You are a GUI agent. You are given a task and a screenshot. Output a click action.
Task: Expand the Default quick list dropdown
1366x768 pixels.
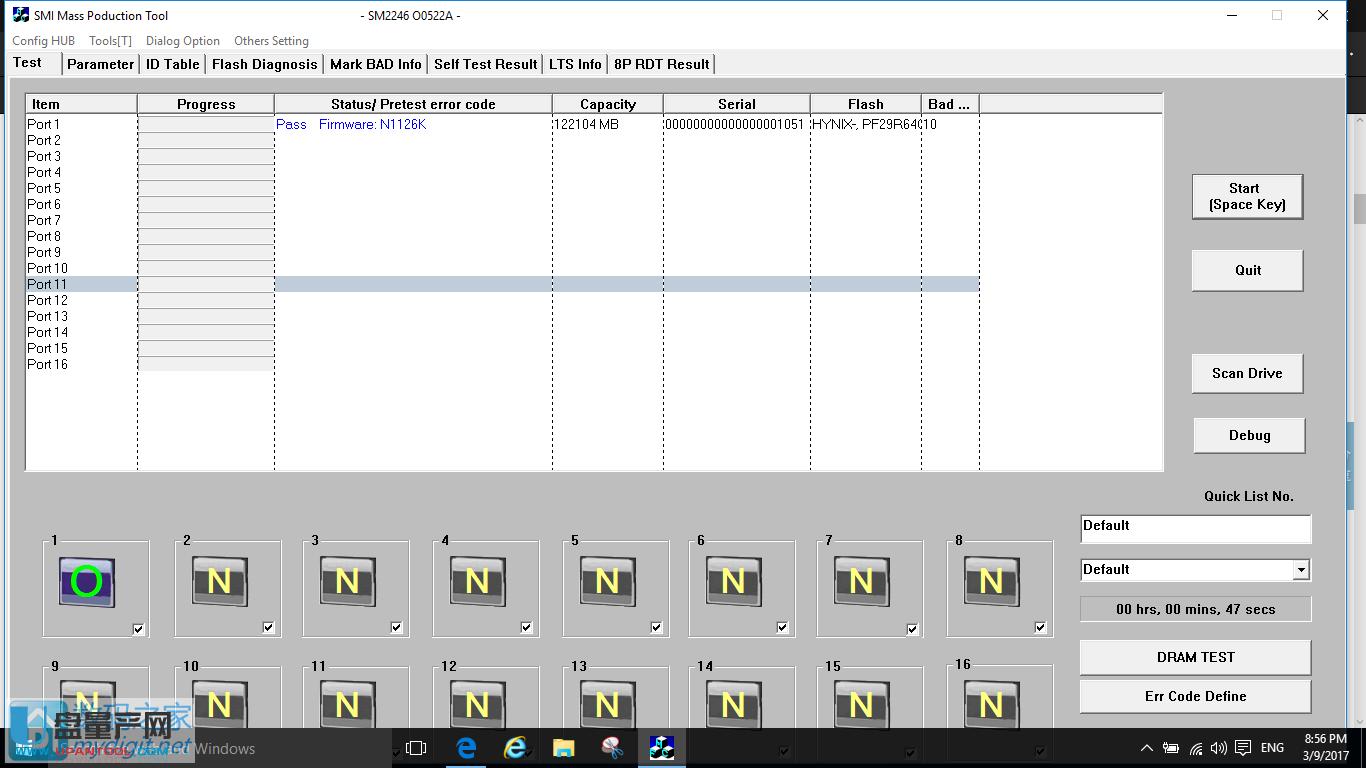[x=1300, y=570]
